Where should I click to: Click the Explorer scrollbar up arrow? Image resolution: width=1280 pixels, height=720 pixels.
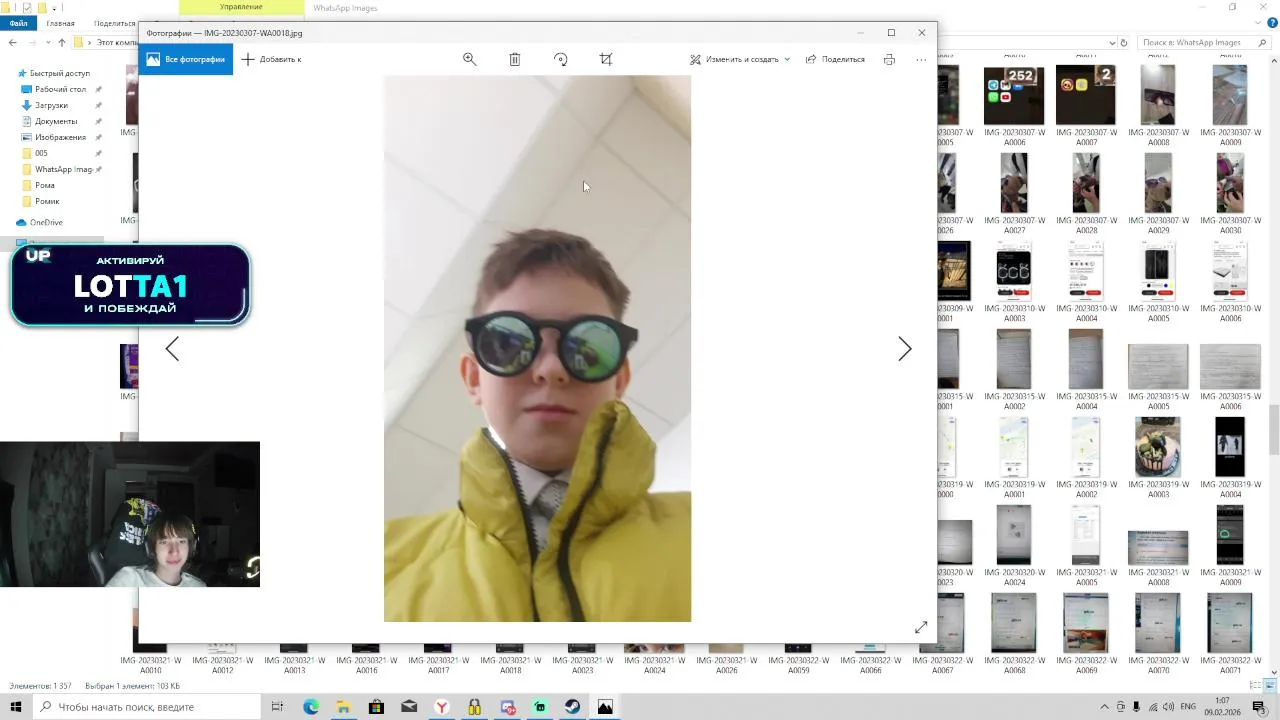click(x=1274, y=61)
